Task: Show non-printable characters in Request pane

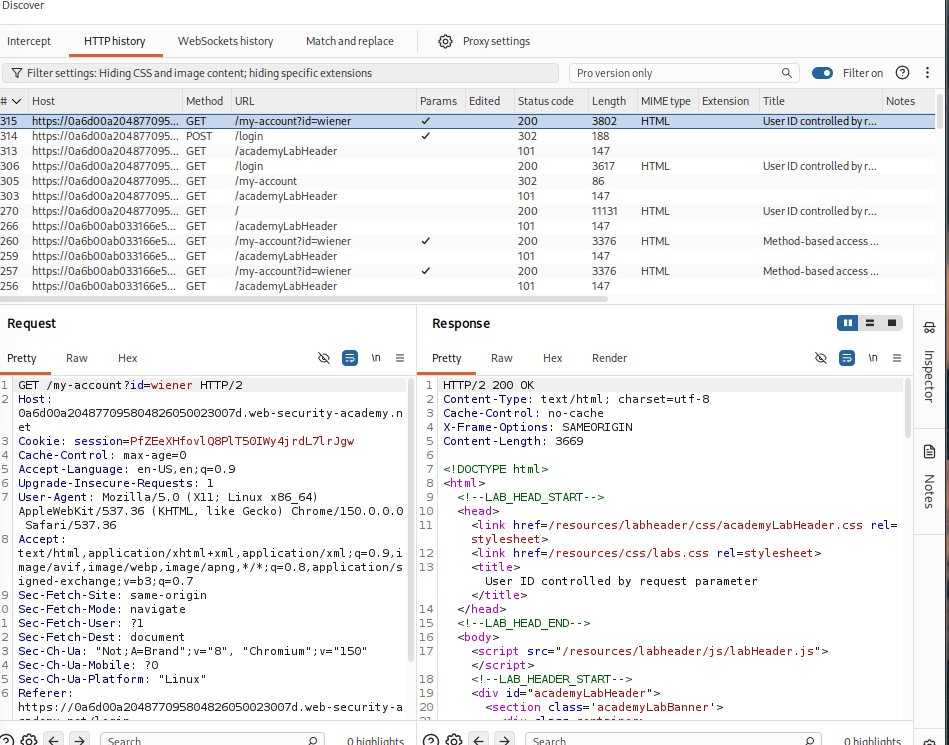Action: 376,358
